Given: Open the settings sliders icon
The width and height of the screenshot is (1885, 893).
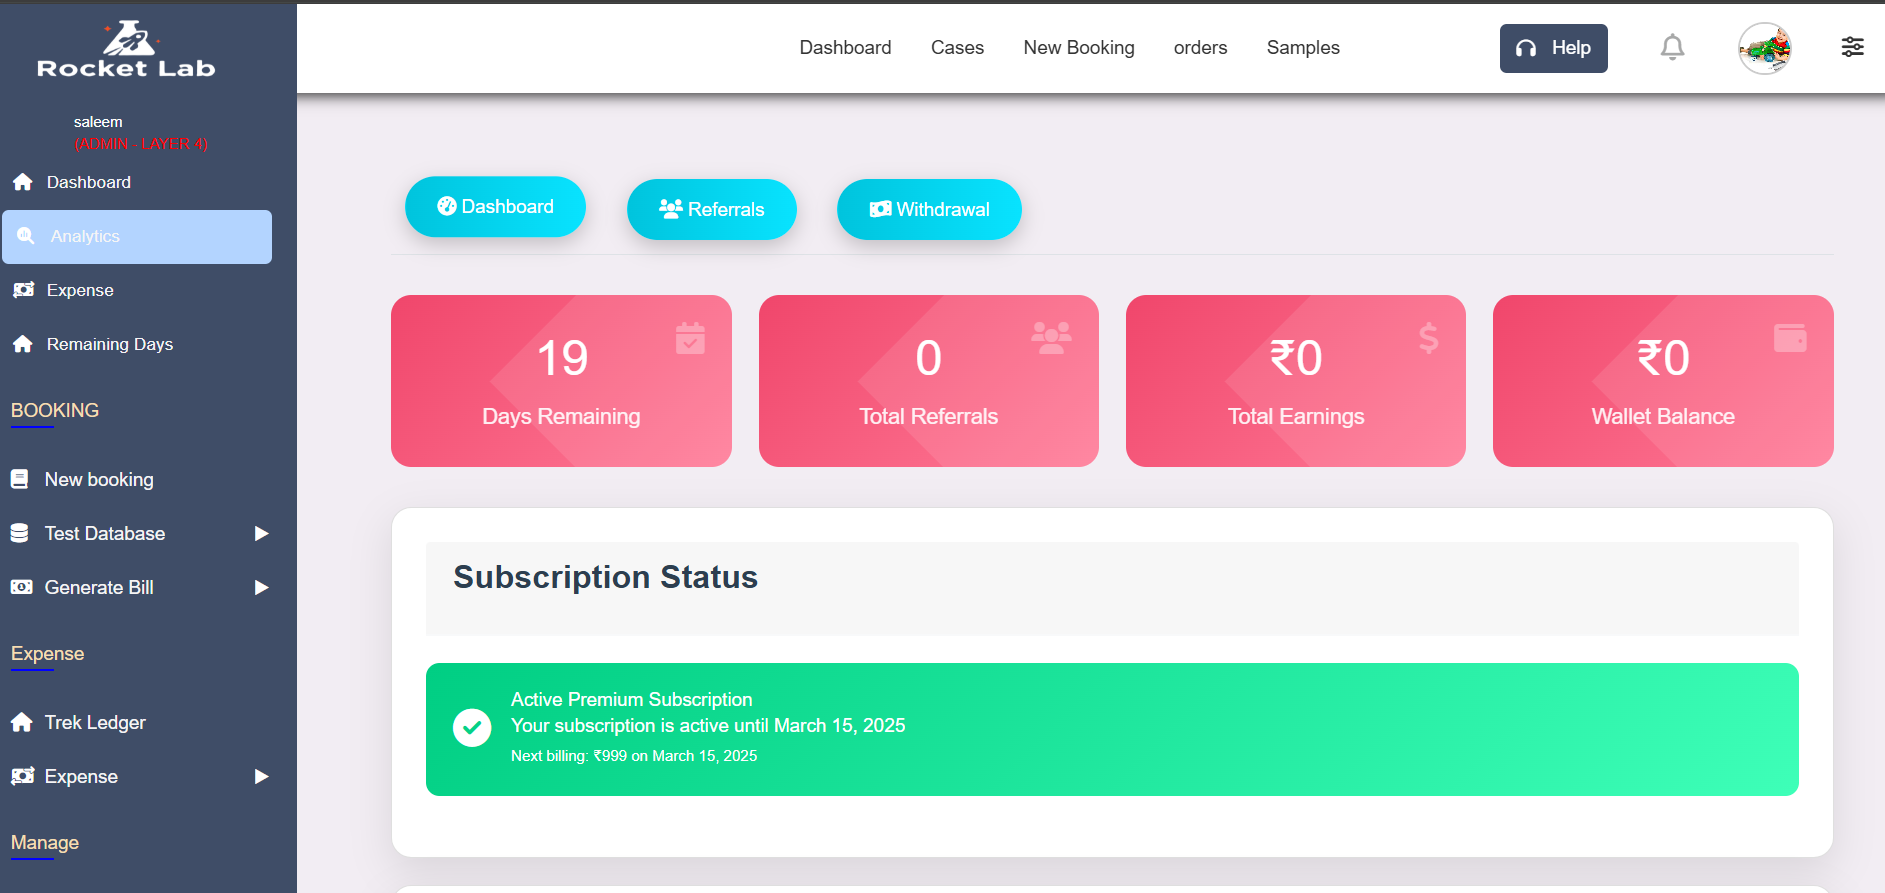Looking at the screenshot, I should pos(1852,47).
